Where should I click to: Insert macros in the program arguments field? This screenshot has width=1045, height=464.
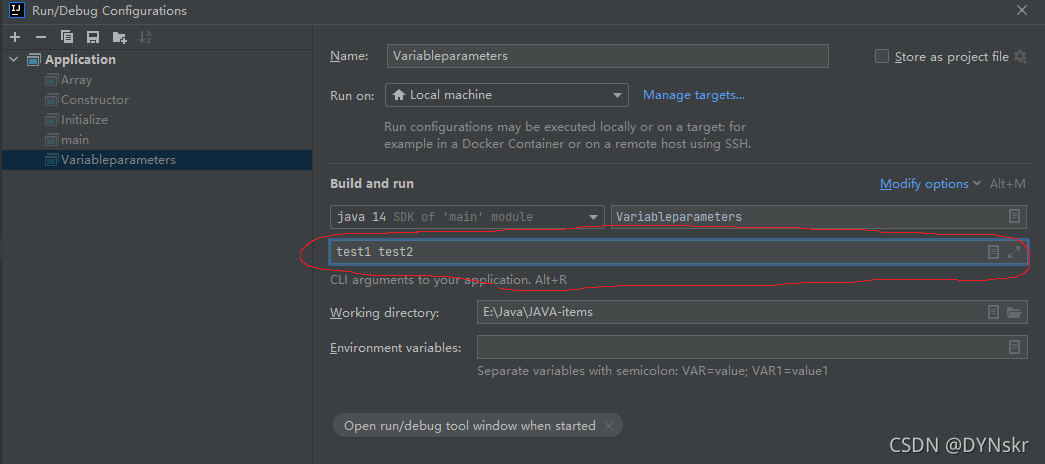(x=993, y=252)
